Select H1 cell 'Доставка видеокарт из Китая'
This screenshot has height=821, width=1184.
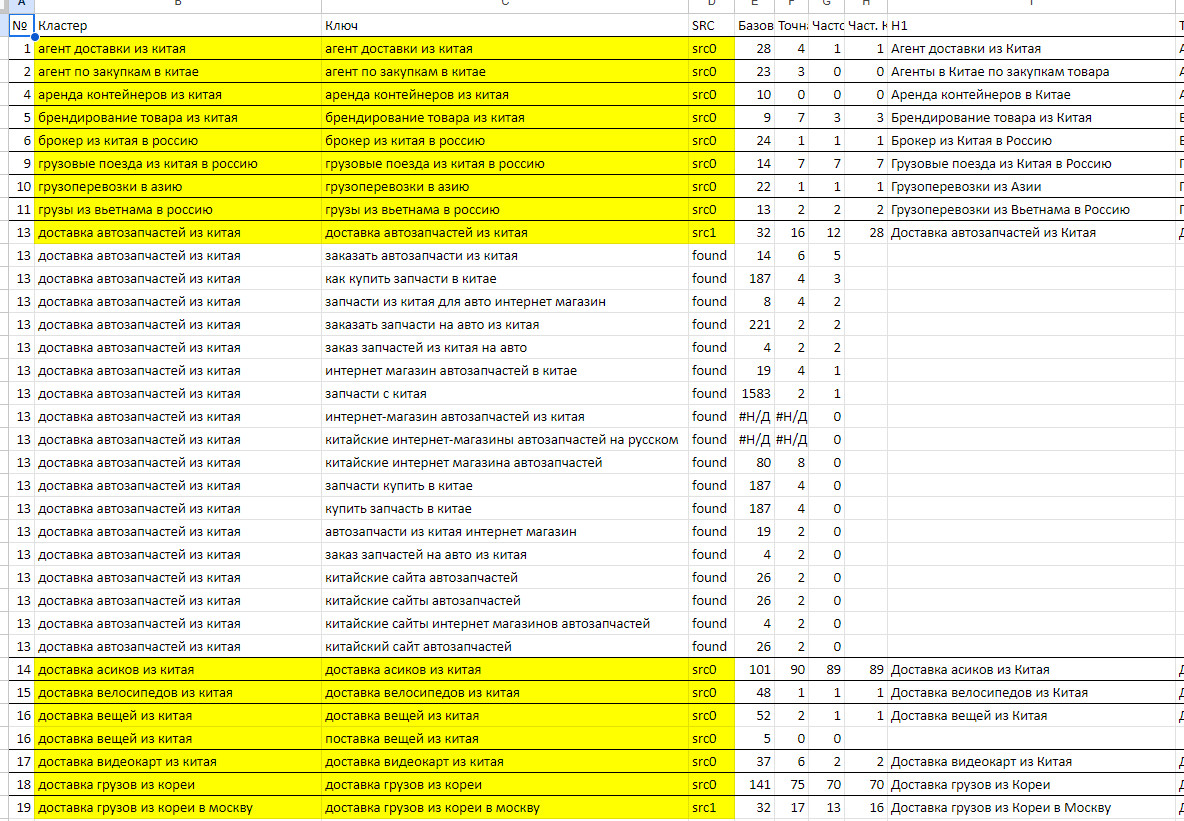[x=1031, y=762]
